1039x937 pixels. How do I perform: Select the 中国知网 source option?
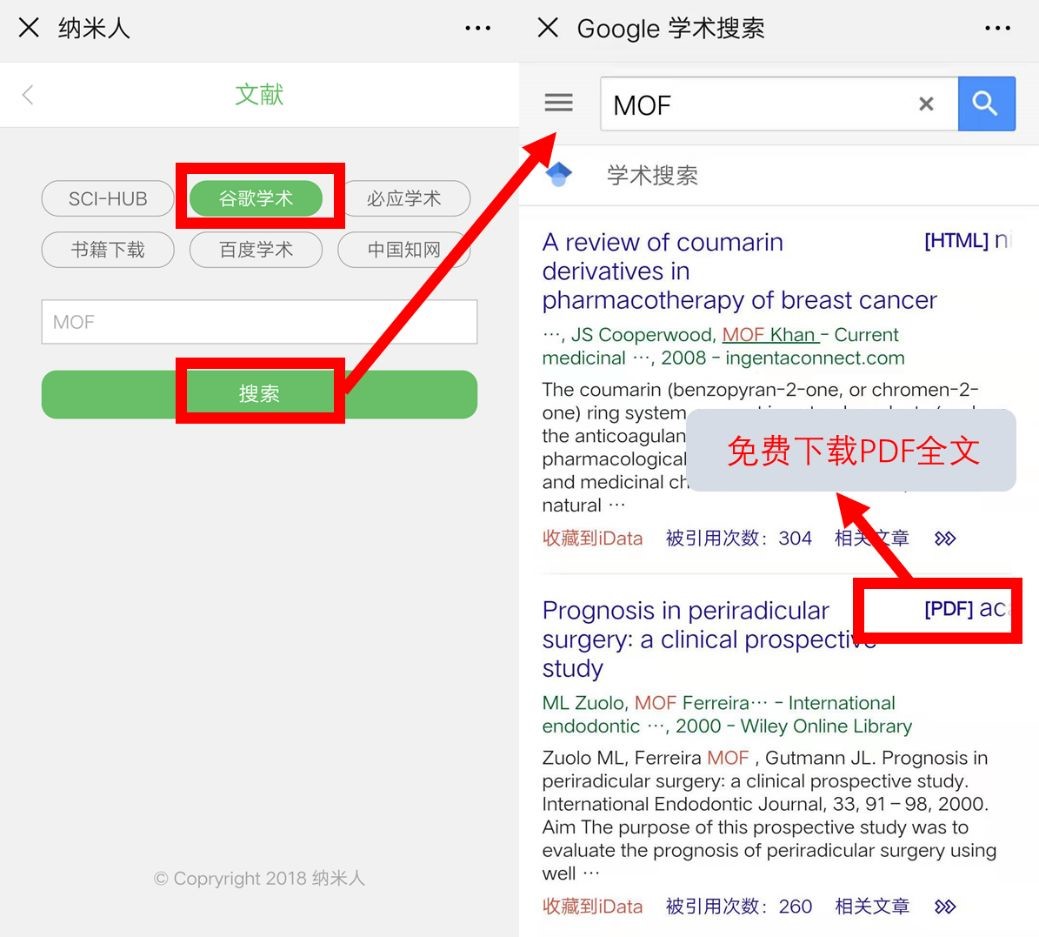point(404,250)
